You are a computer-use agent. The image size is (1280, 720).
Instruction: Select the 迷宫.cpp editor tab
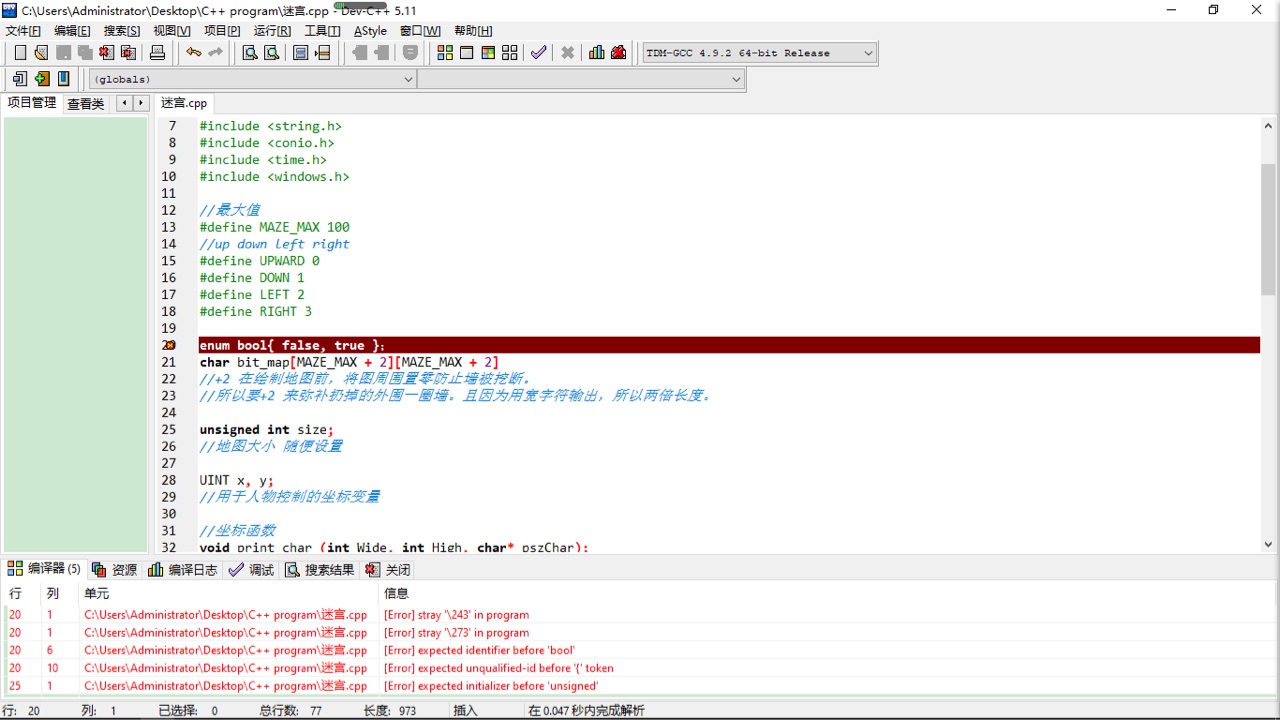pyautogui.click(x=184, y=103)
